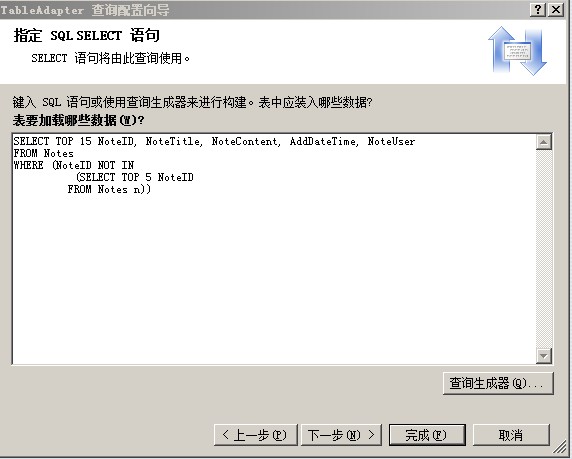Screen dimensions: 572x459
Task: Place cursor in SELECT TOP 15 line
Action: (x=214, y=141)
